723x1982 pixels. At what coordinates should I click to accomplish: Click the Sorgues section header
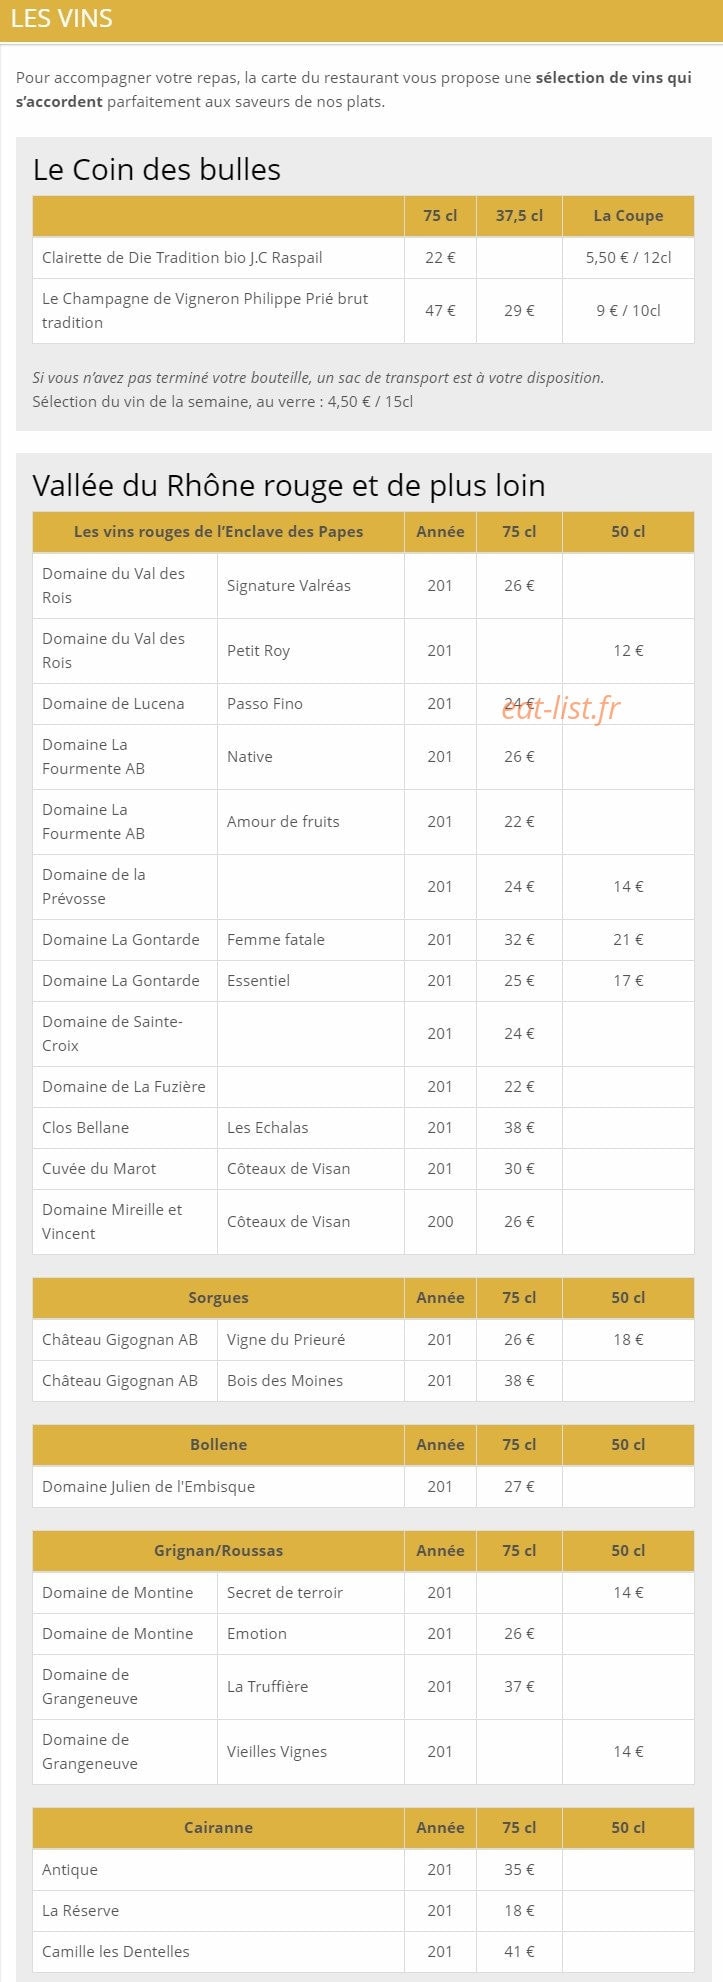click(218, 1298)
